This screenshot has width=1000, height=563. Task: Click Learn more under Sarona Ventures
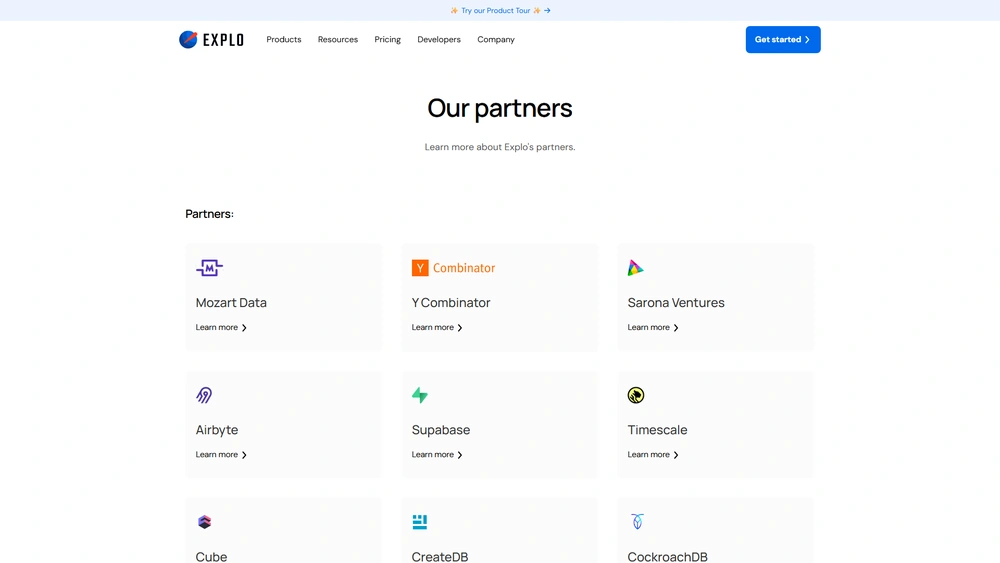(x=653, y=328)
